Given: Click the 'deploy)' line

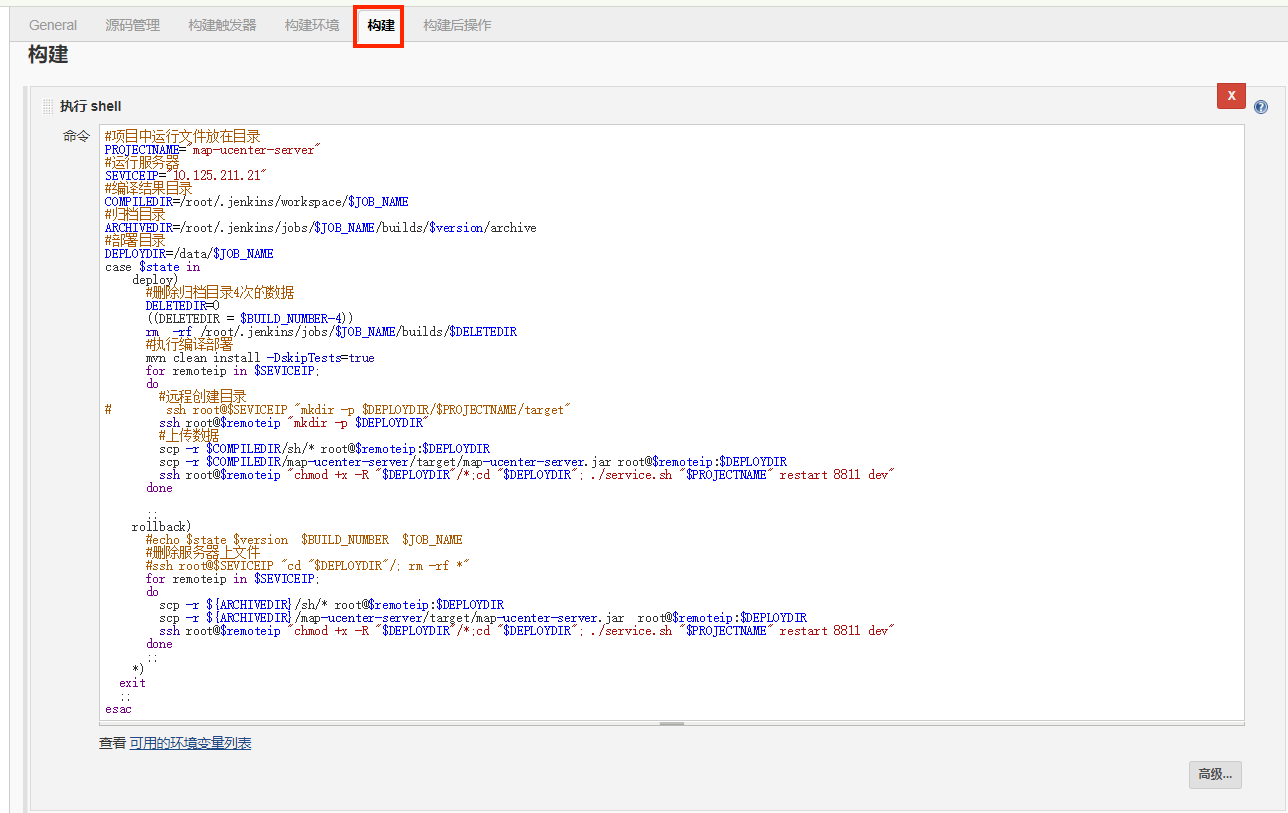Looking at the screenshot, I should (155, 280).
